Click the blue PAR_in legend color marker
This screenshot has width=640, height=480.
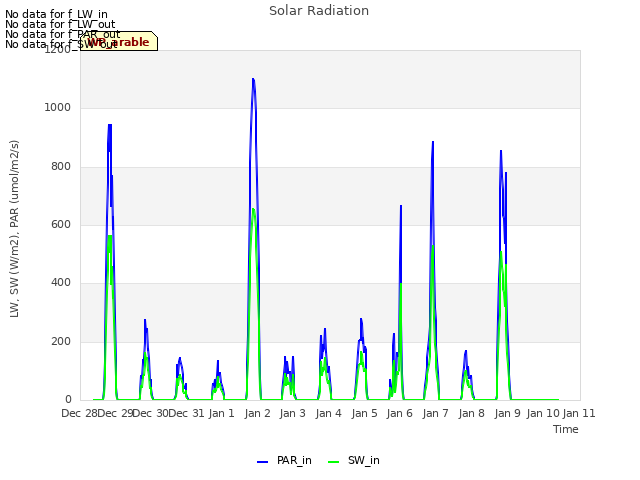262,462
